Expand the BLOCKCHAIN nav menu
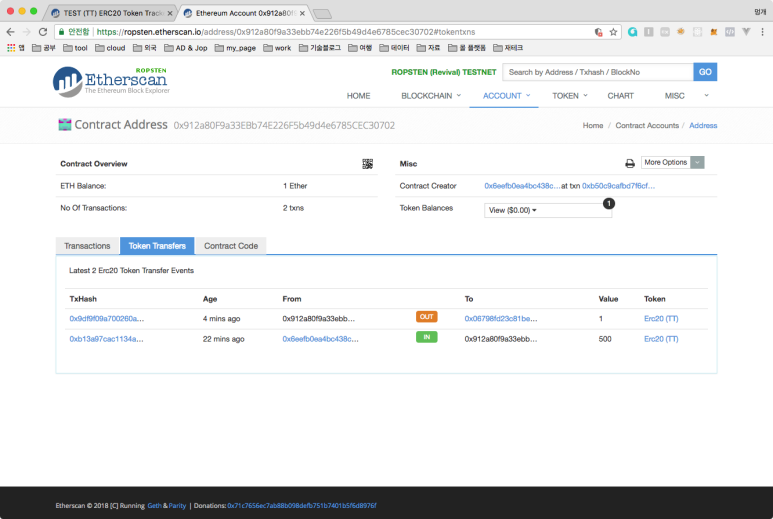773x519 pixels. [x=431, y=96]
